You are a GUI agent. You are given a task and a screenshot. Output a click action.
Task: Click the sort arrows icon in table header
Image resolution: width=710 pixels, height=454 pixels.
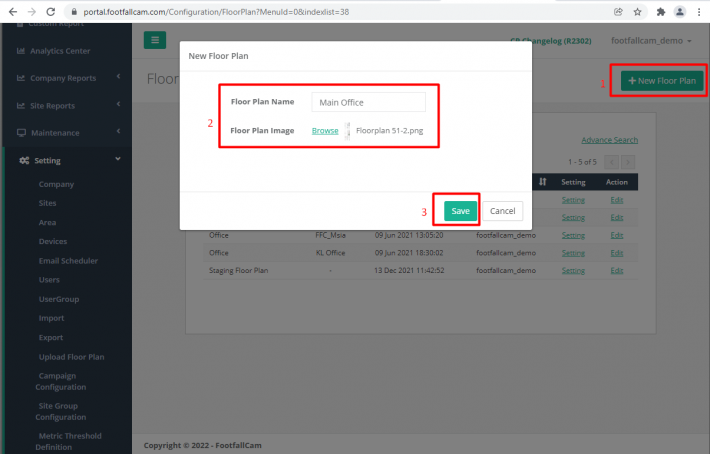click(x=542, y=182)
